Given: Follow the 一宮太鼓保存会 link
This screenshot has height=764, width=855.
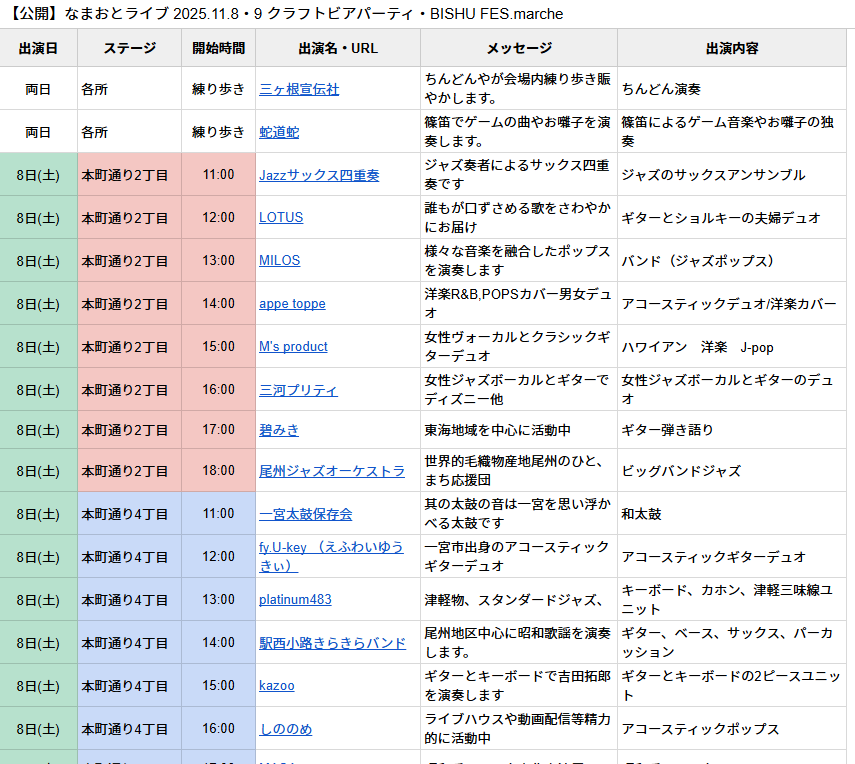Looking at the screenshot, I should (x=305, y=514).
